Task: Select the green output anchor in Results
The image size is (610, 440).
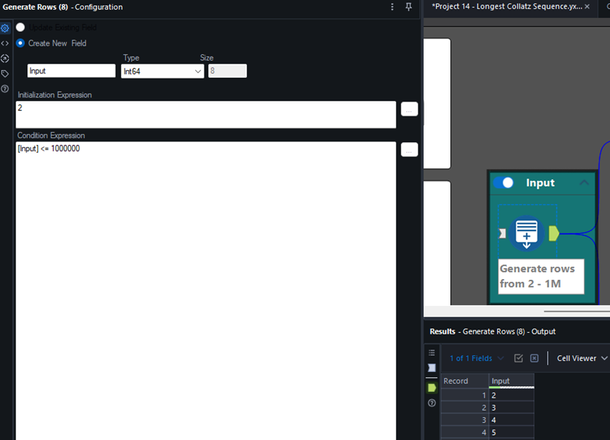Action: (x=432, y=388)
